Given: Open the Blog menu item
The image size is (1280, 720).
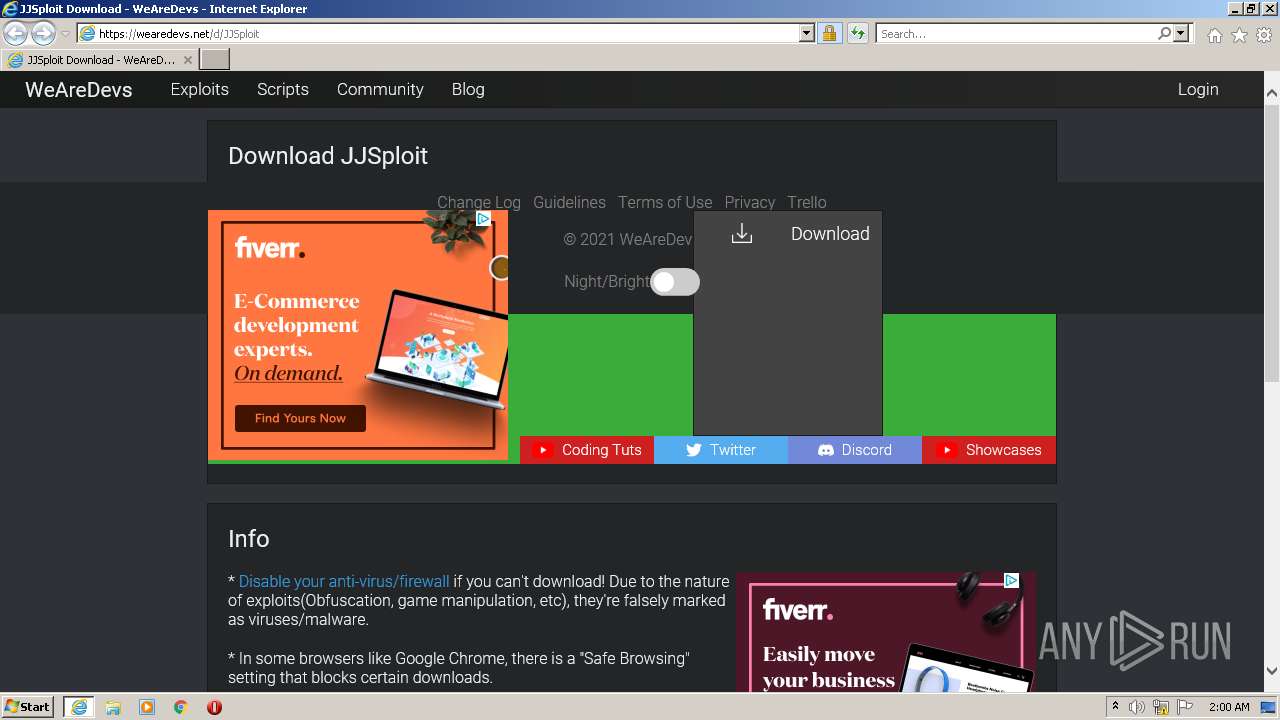Looking at the screenshot, I should [x=468, y=89].
